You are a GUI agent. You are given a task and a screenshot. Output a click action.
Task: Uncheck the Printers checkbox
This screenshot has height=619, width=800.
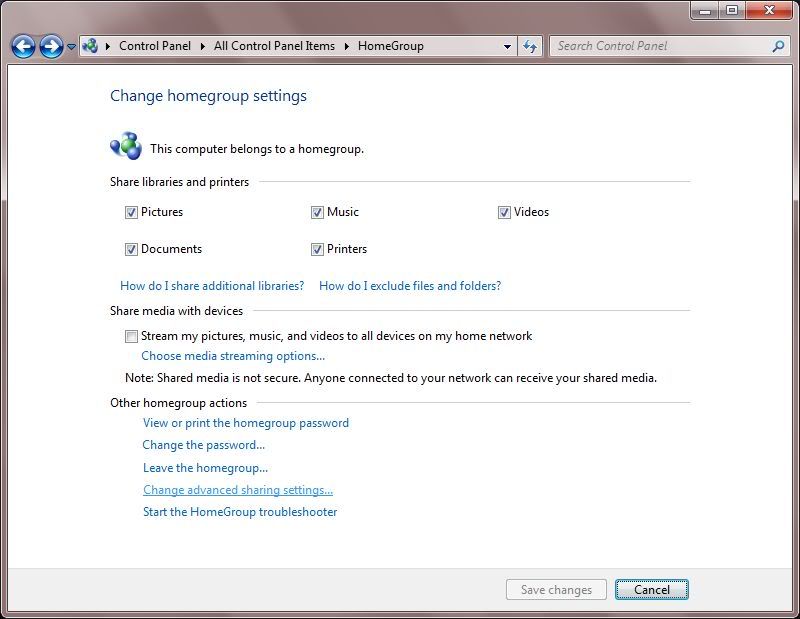317,249
